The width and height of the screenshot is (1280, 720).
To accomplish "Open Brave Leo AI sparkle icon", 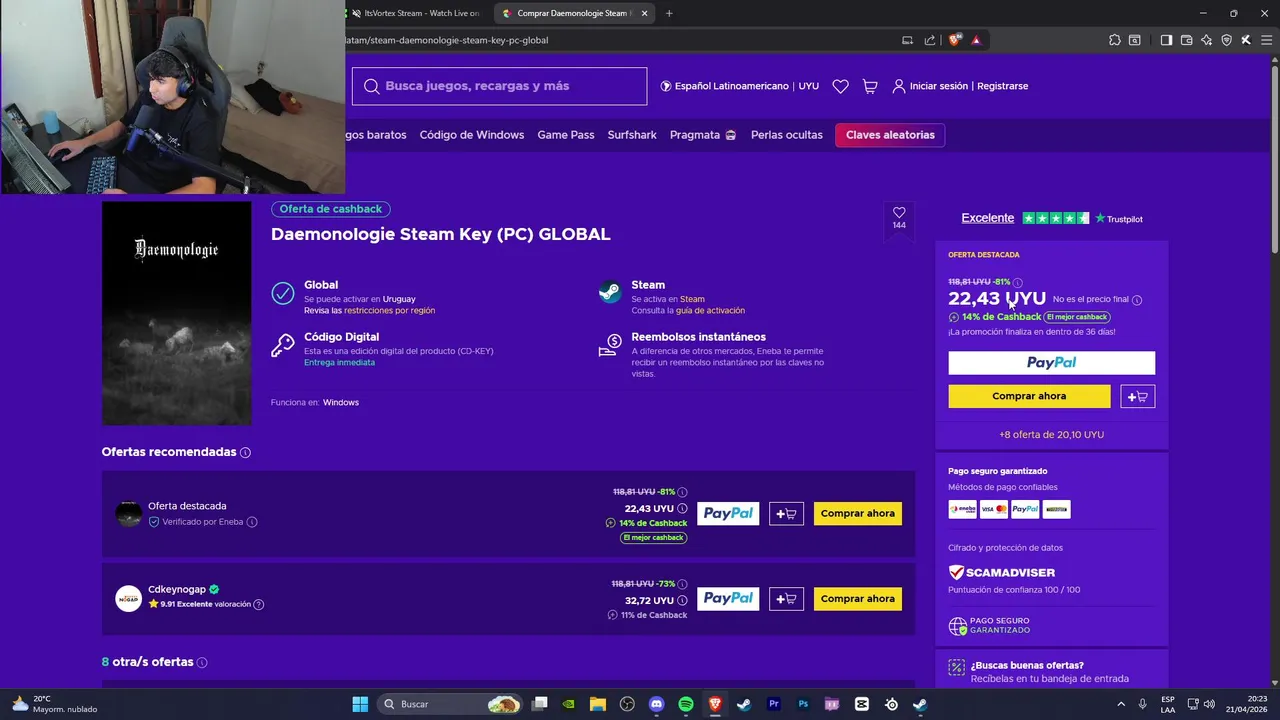I will coord(1206,40).
